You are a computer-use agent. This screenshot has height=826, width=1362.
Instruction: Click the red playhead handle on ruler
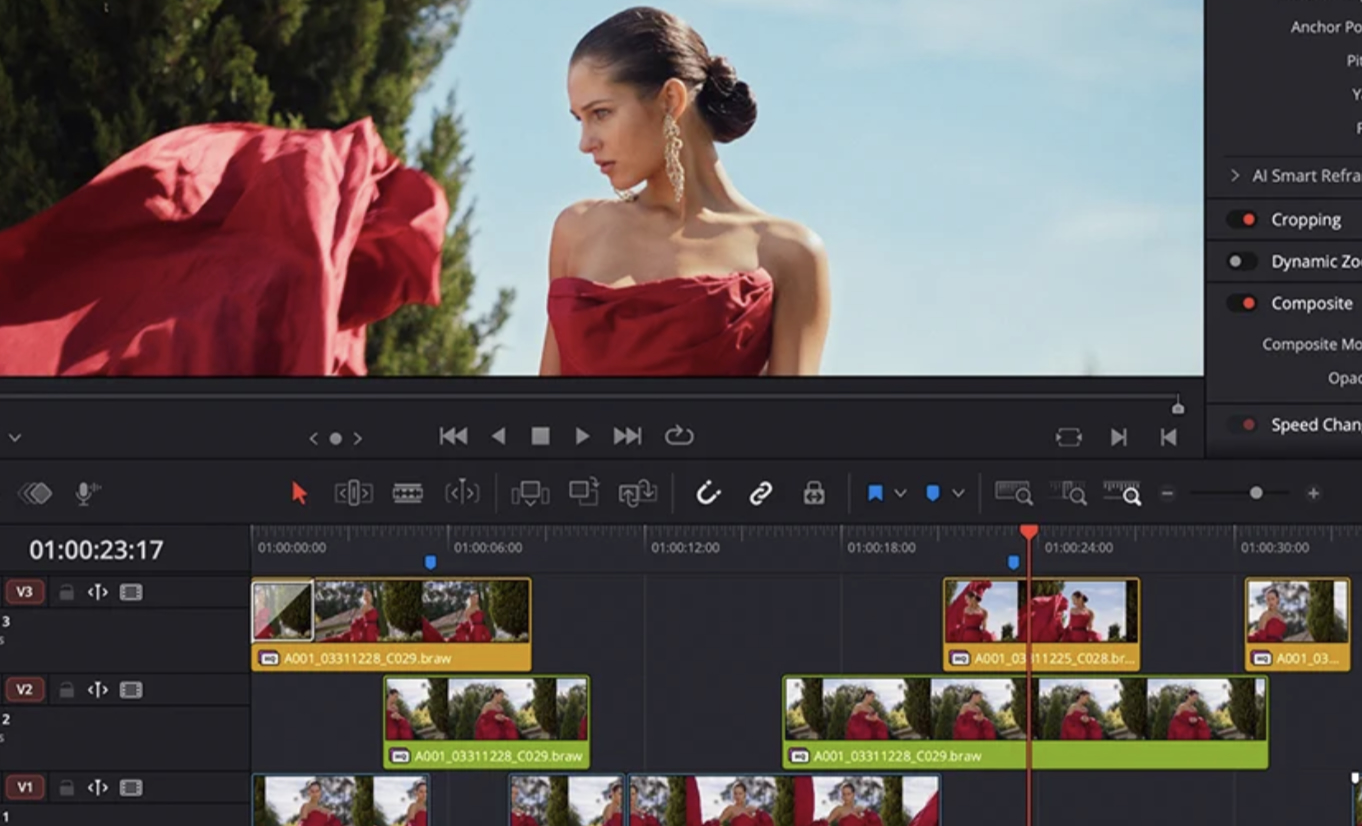pyautogui.click(x=1029, y=532)
